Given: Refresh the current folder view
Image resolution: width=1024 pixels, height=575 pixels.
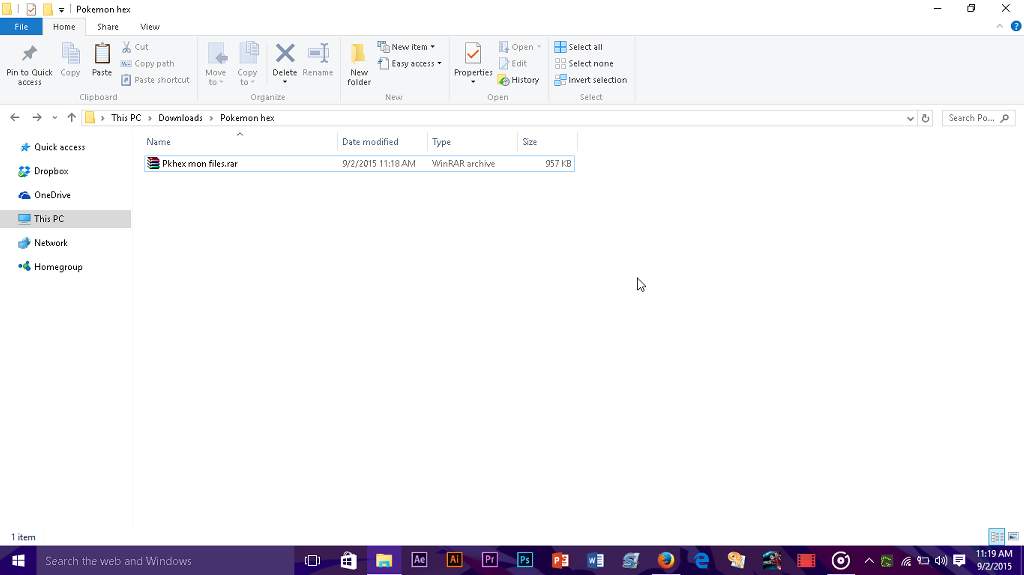Looking at the screenshot, I should [925, 118].
